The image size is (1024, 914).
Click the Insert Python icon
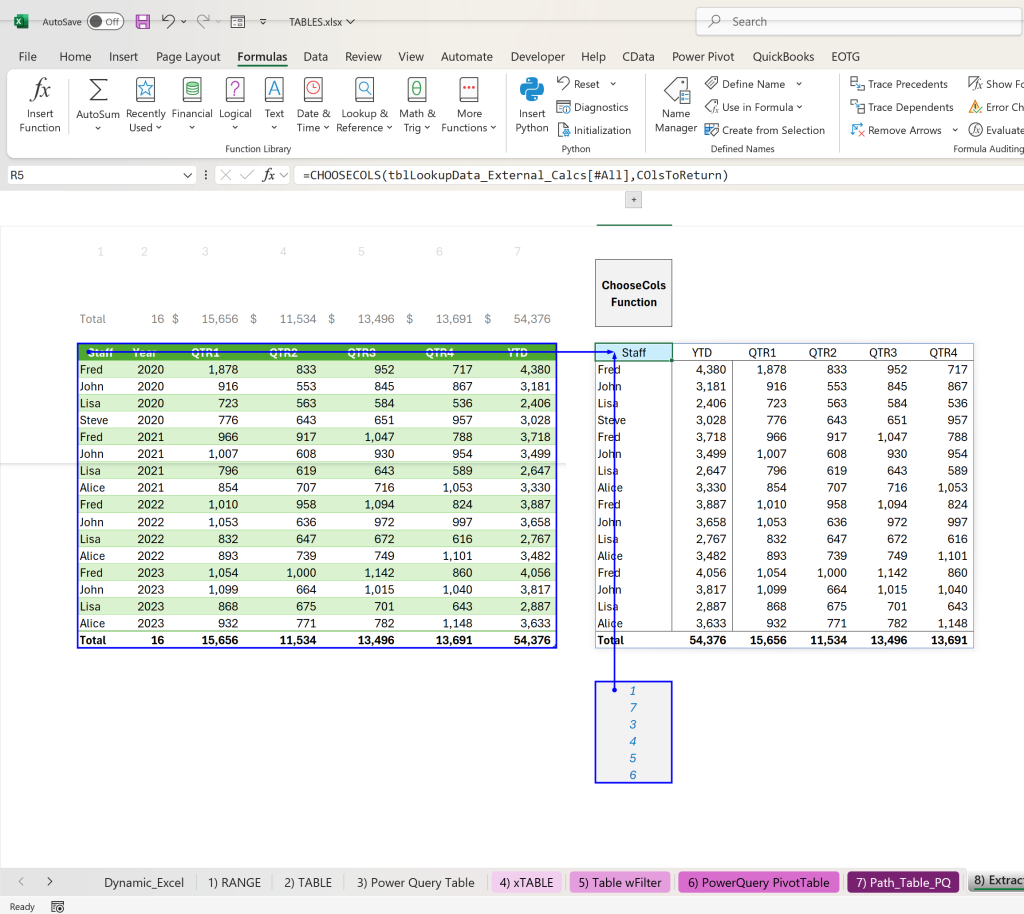(x=532, y=90)
